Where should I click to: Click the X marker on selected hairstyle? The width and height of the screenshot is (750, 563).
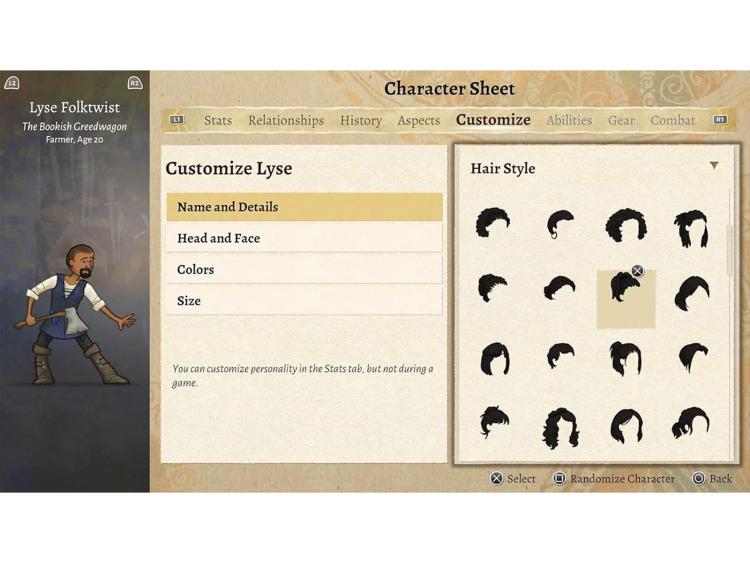click(637, 271)
